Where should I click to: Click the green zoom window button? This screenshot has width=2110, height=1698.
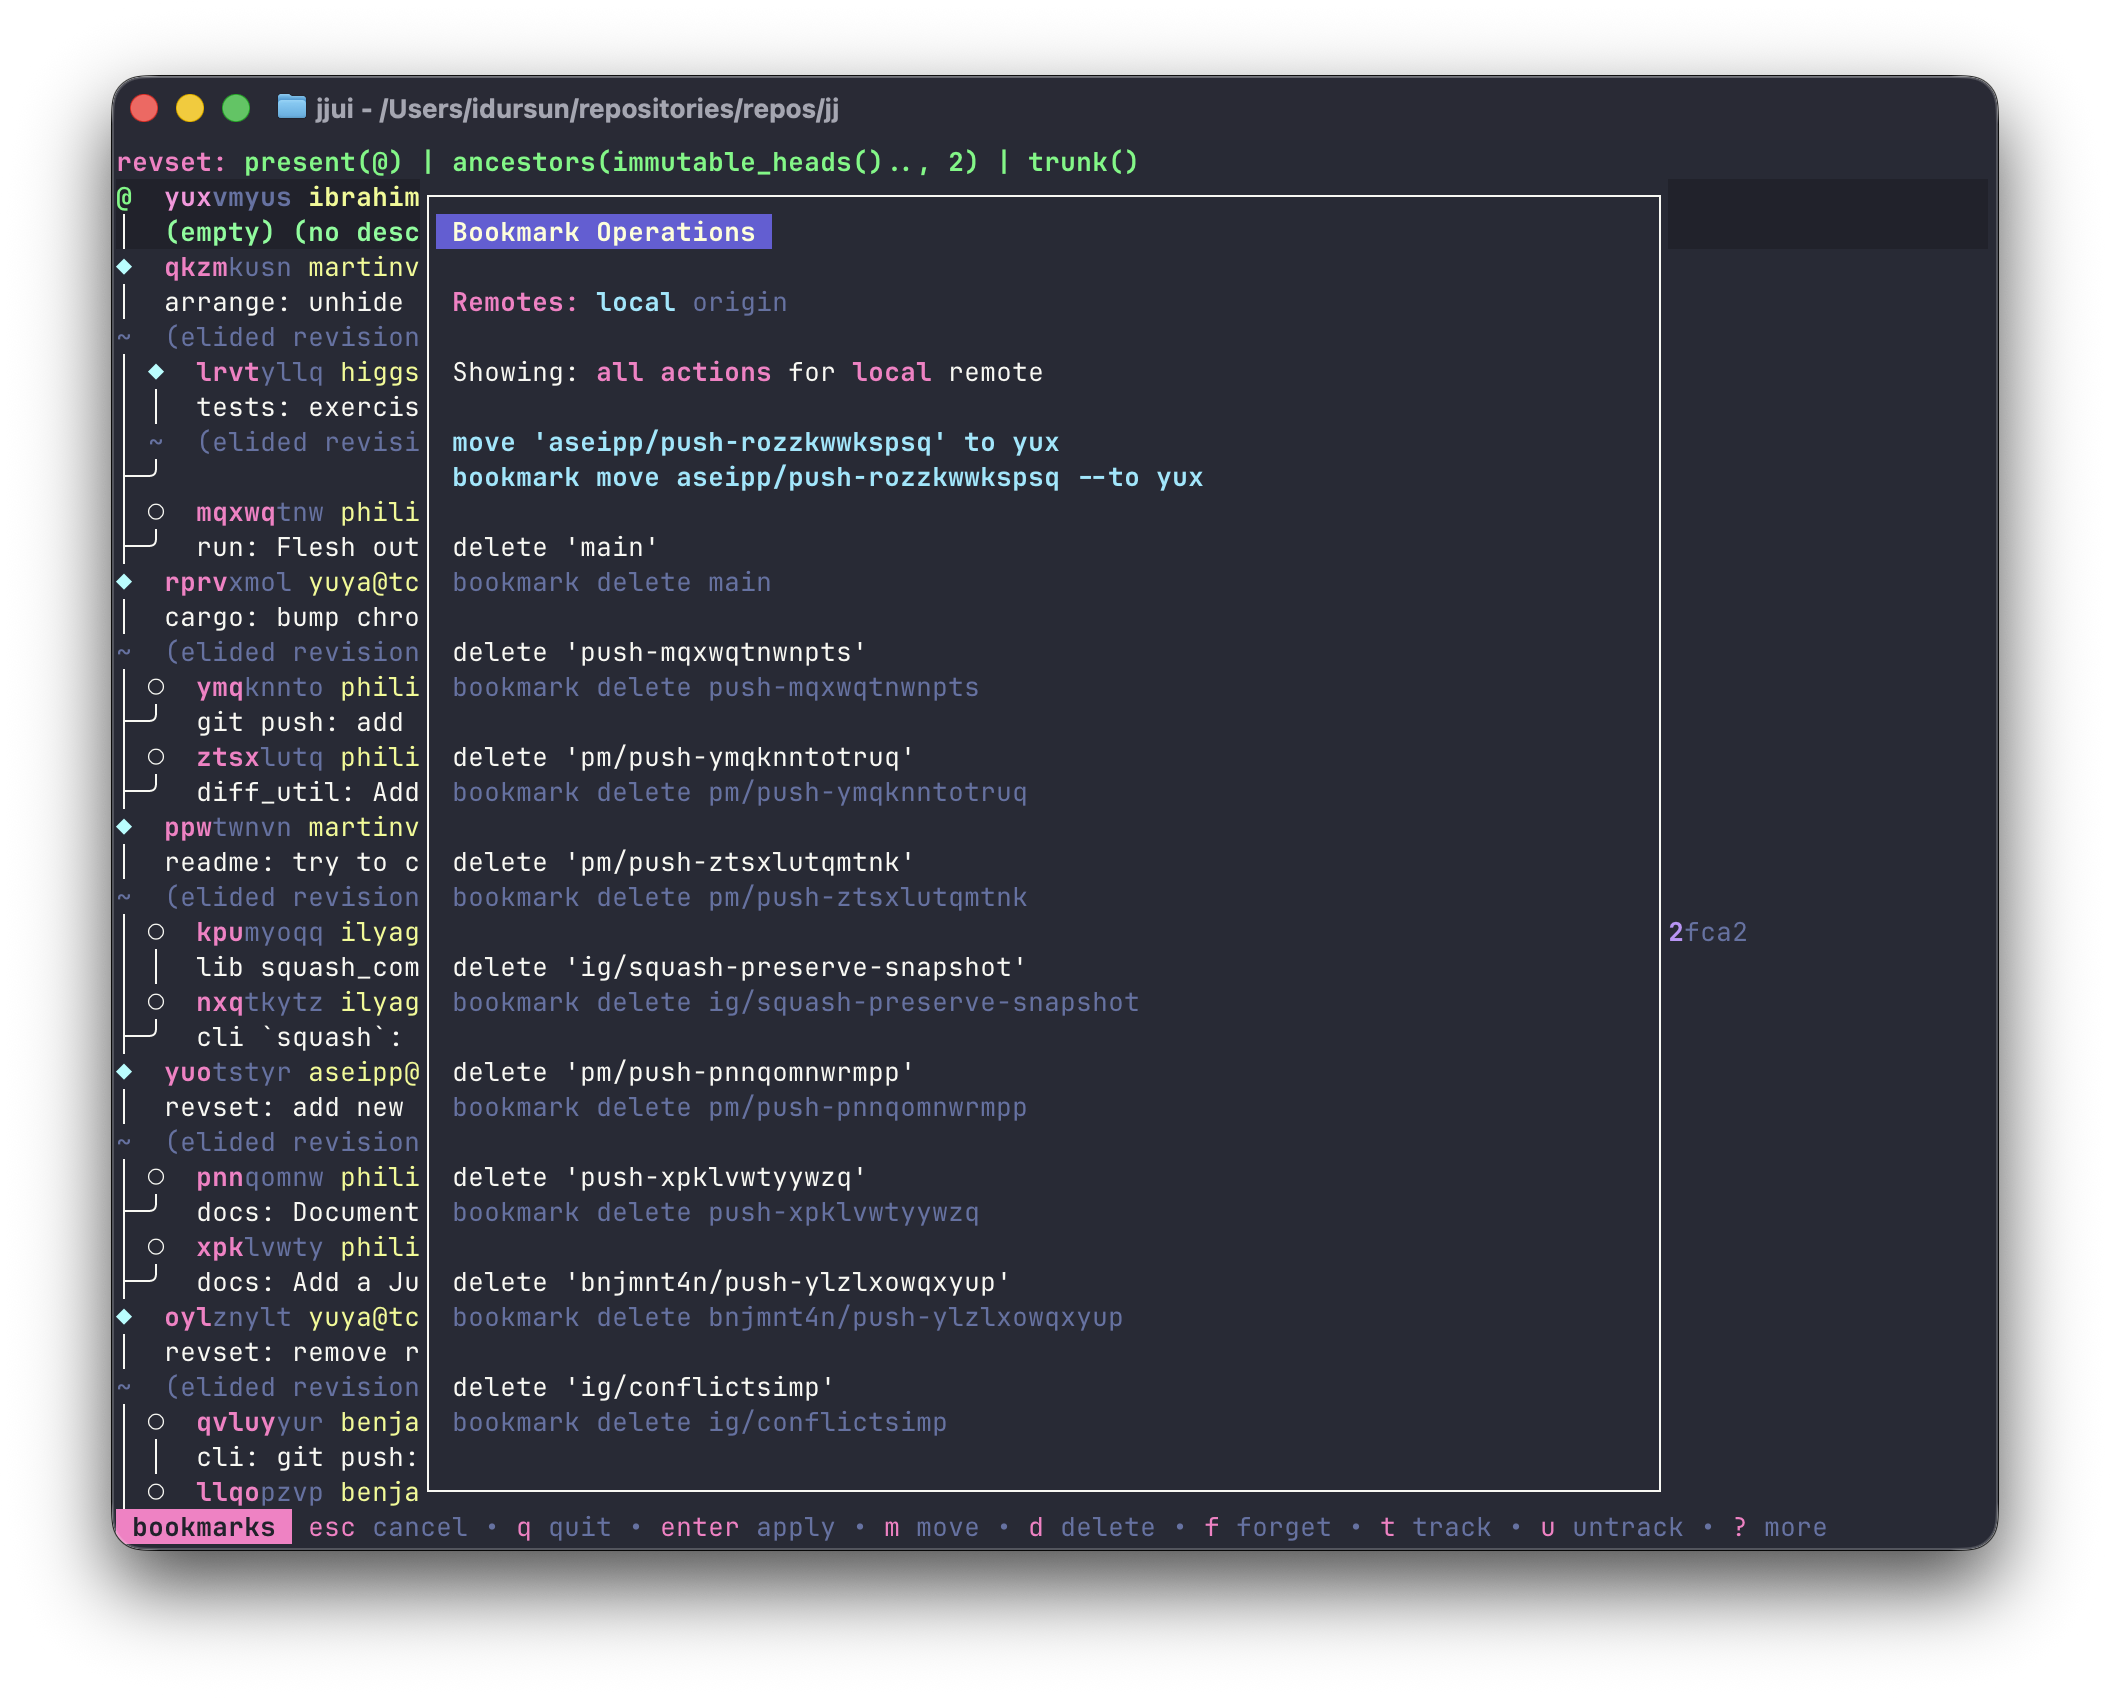[236, 108]
